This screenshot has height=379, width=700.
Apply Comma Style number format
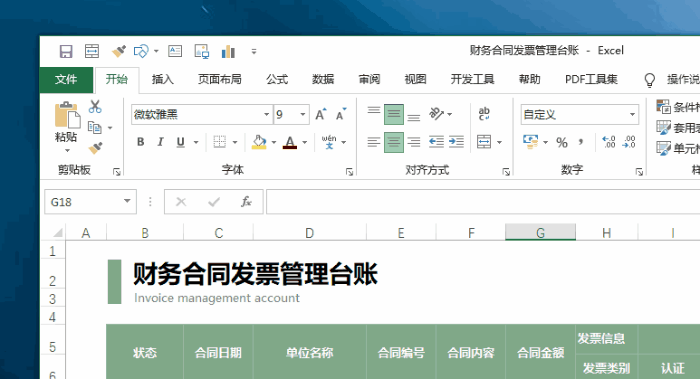581,142
